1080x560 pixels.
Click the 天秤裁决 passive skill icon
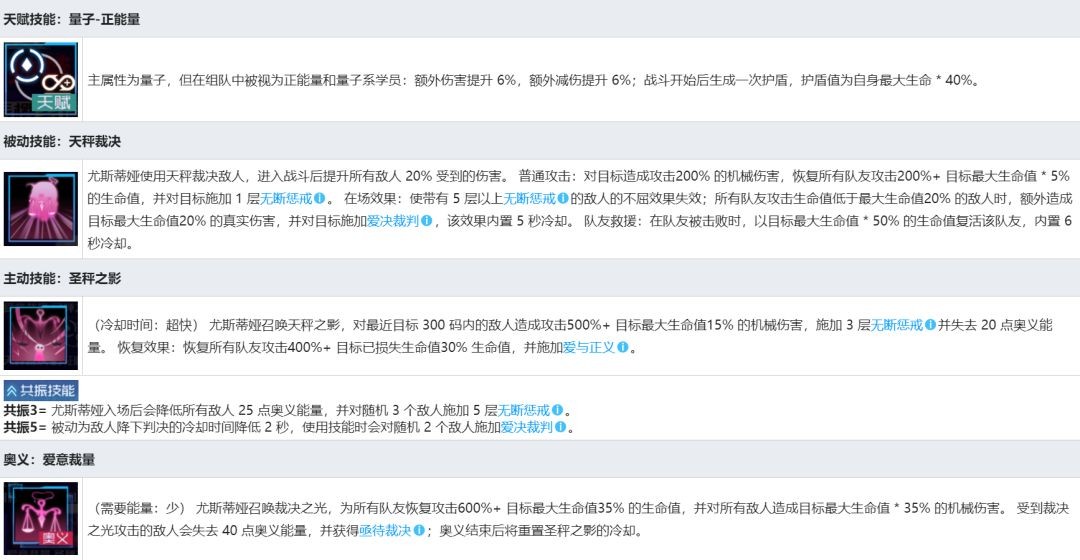(41, 209)
